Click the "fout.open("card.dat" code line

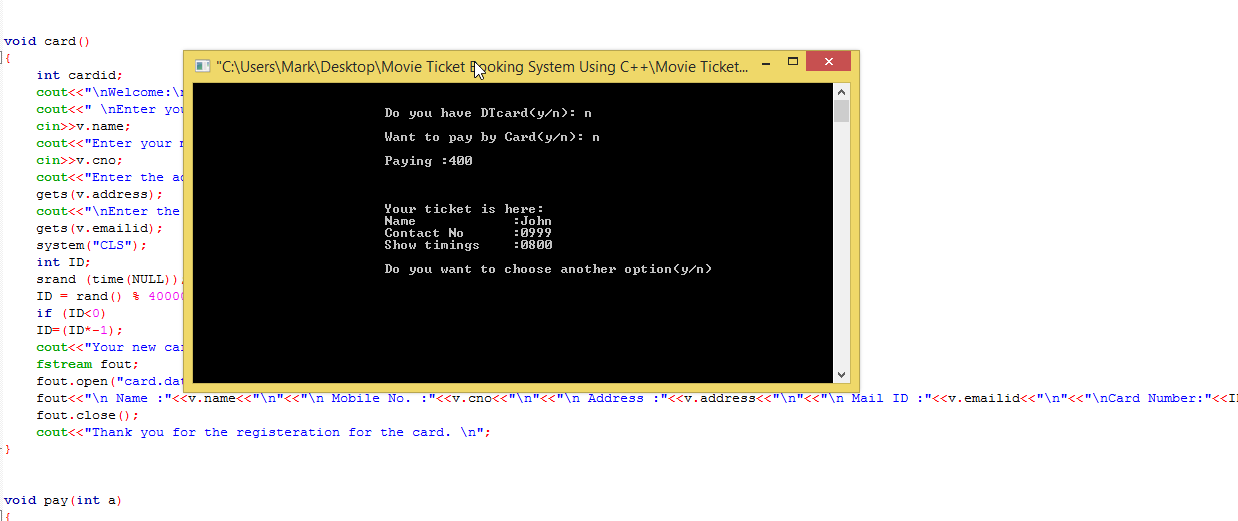tap(110, 381)
